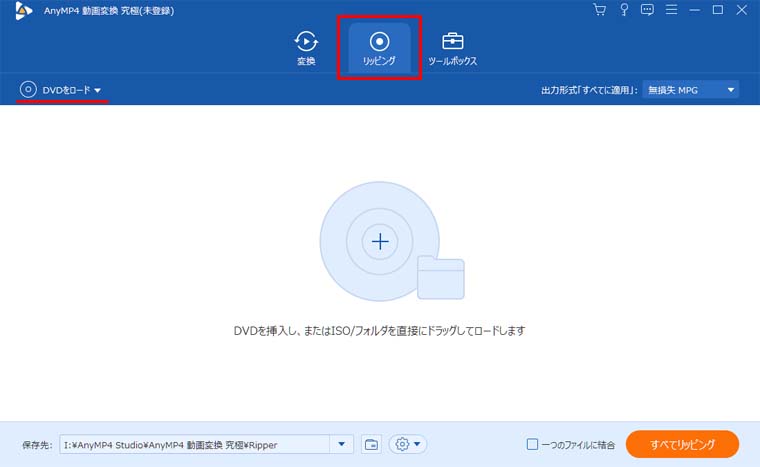
Task: Enable 一つのファイルに結合 checkbox
Action: [533, 444]
